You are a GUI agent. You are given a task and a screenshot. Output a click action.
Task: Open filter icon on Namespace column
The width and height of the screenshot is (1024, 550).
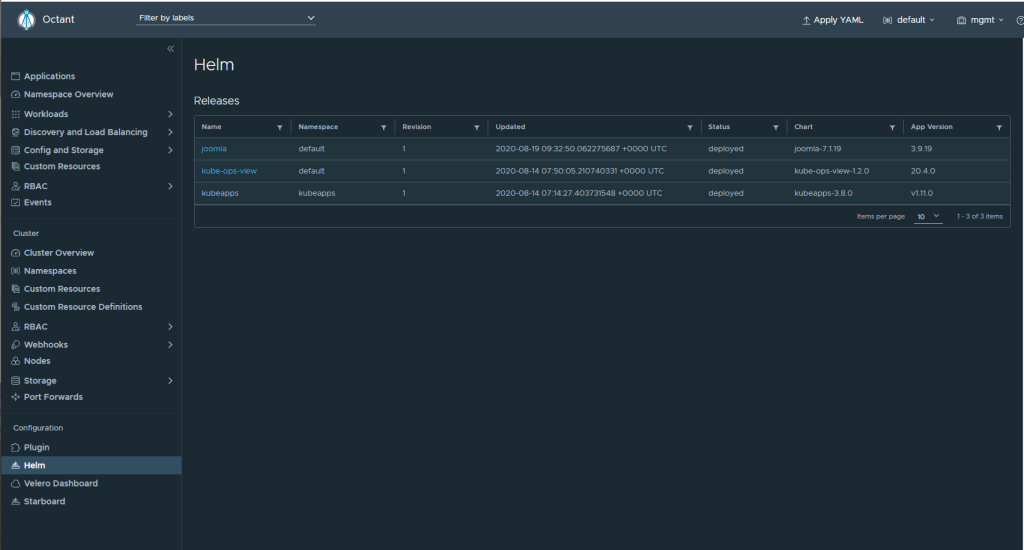(x=383, y=128)
